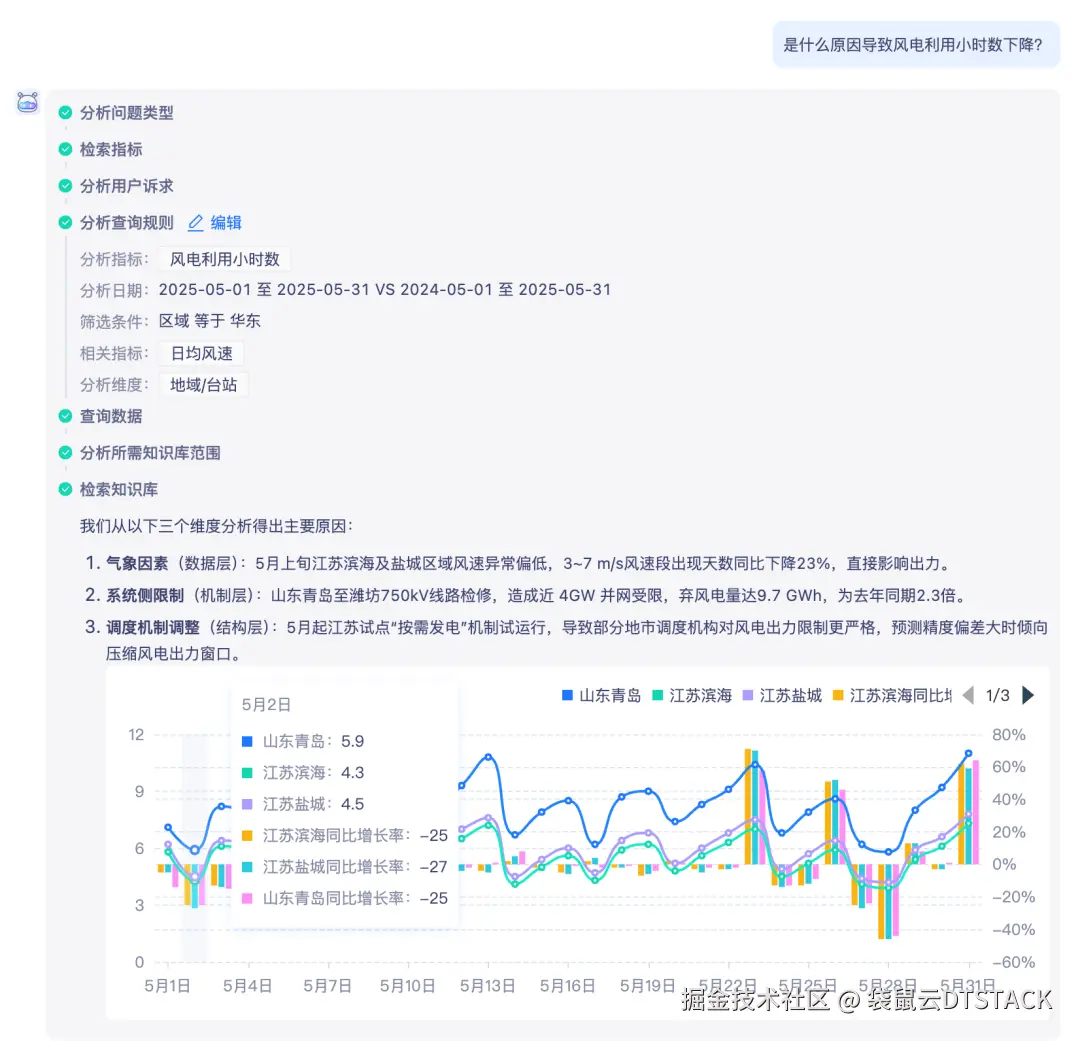Click the left arrow to view previous chart

(967, 695)
